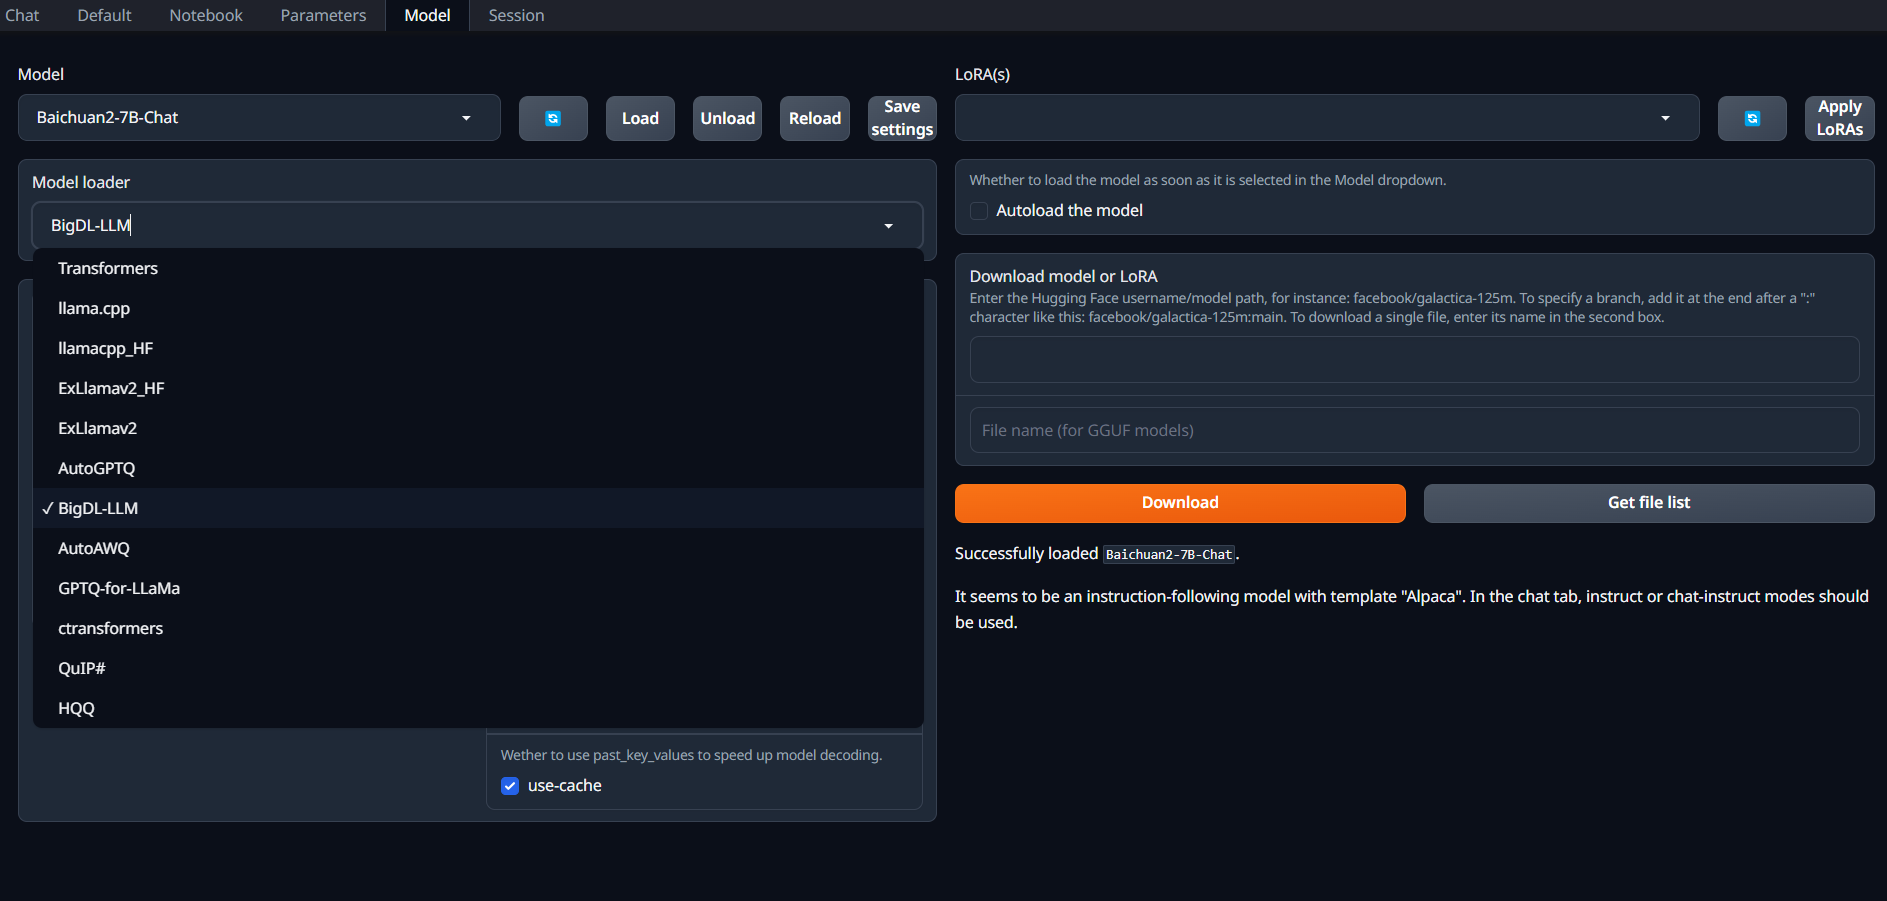Uncheck the use-cache checkbox
The image size is (1887, 901).
click(x=510, y=786)
